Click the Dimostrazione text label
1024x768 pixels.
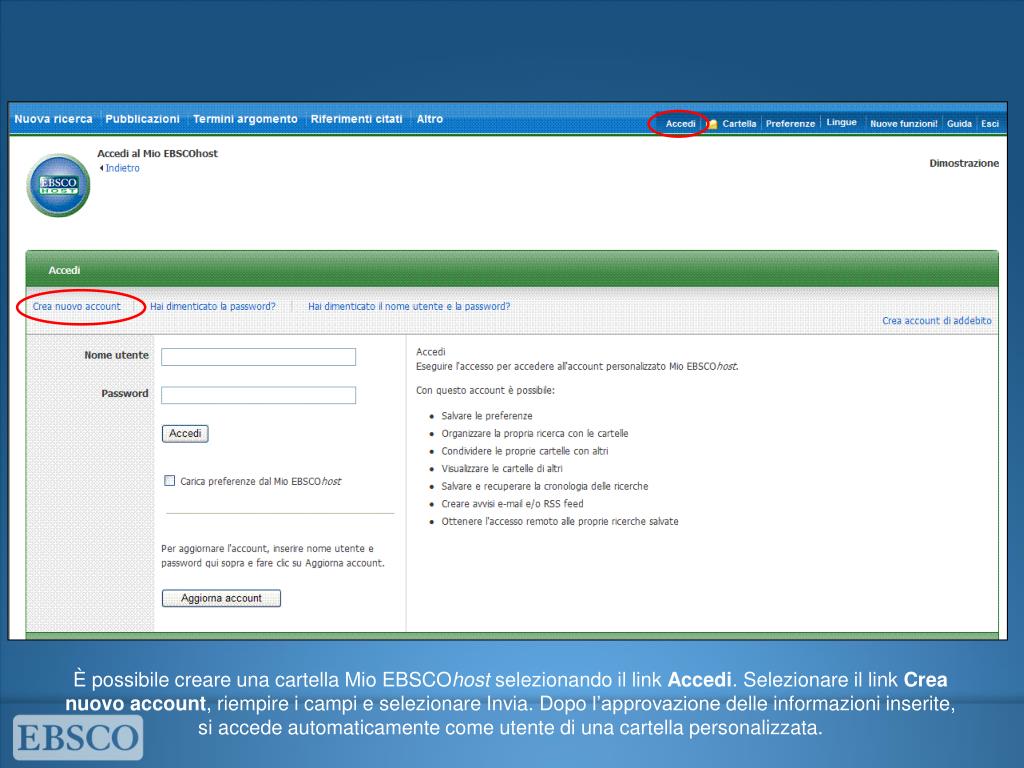pos(964,163)
